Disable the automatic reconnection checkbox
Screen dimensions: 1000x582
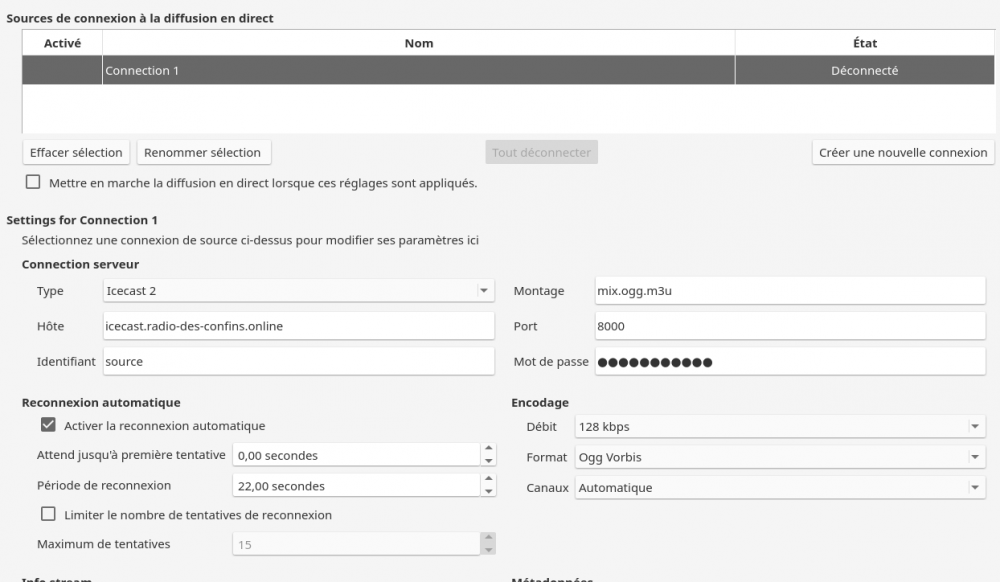(48, 425)
